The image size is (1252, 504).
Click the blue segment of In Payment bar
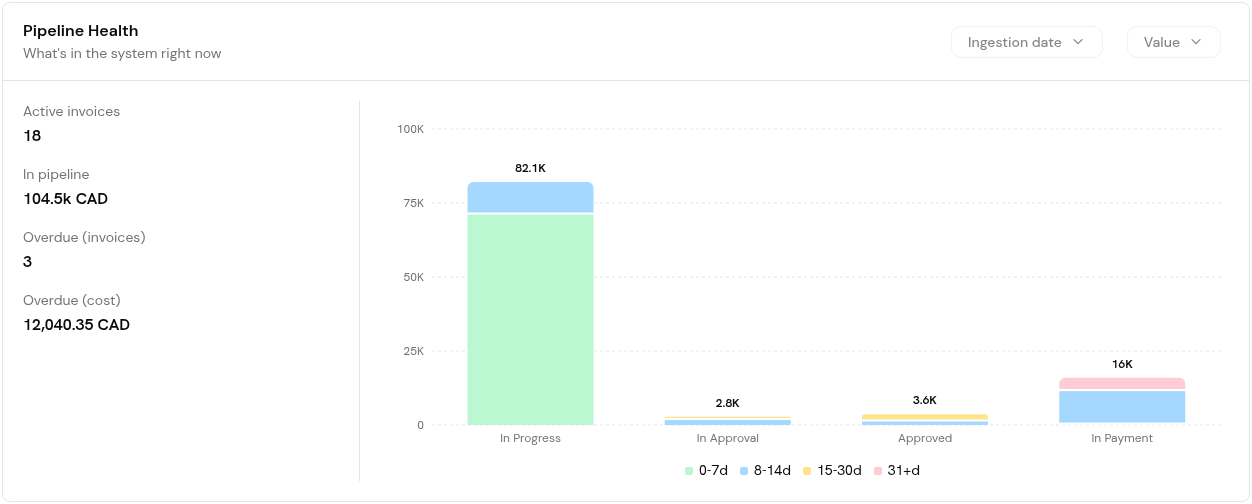(1122, 408)
